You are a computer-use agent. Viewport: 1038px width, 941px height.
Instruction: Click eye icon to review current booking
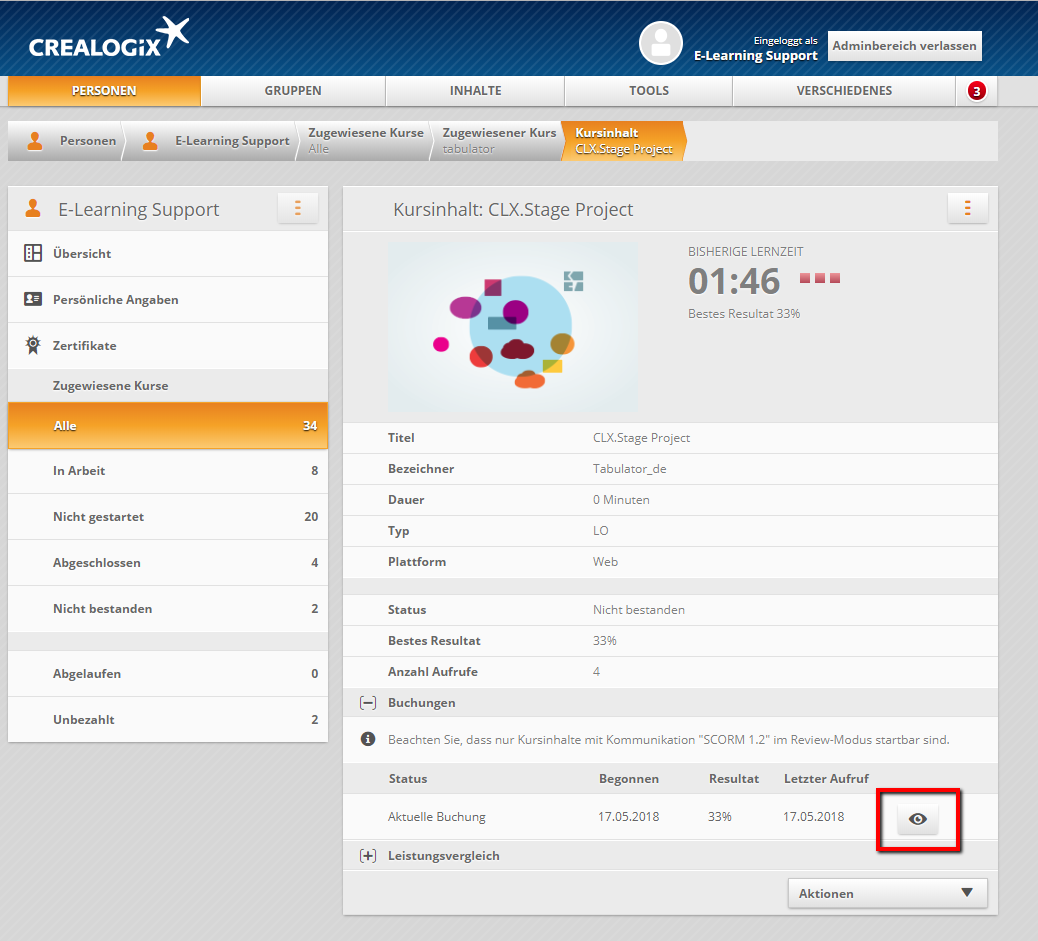918,819
